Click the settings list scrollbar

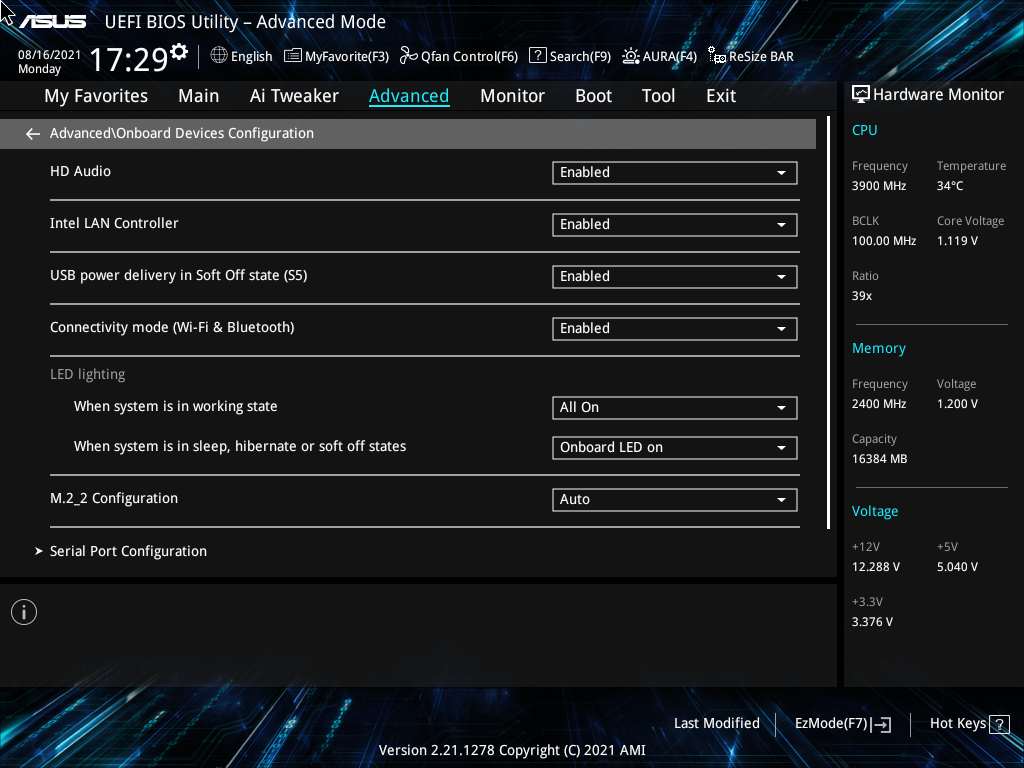829,323
